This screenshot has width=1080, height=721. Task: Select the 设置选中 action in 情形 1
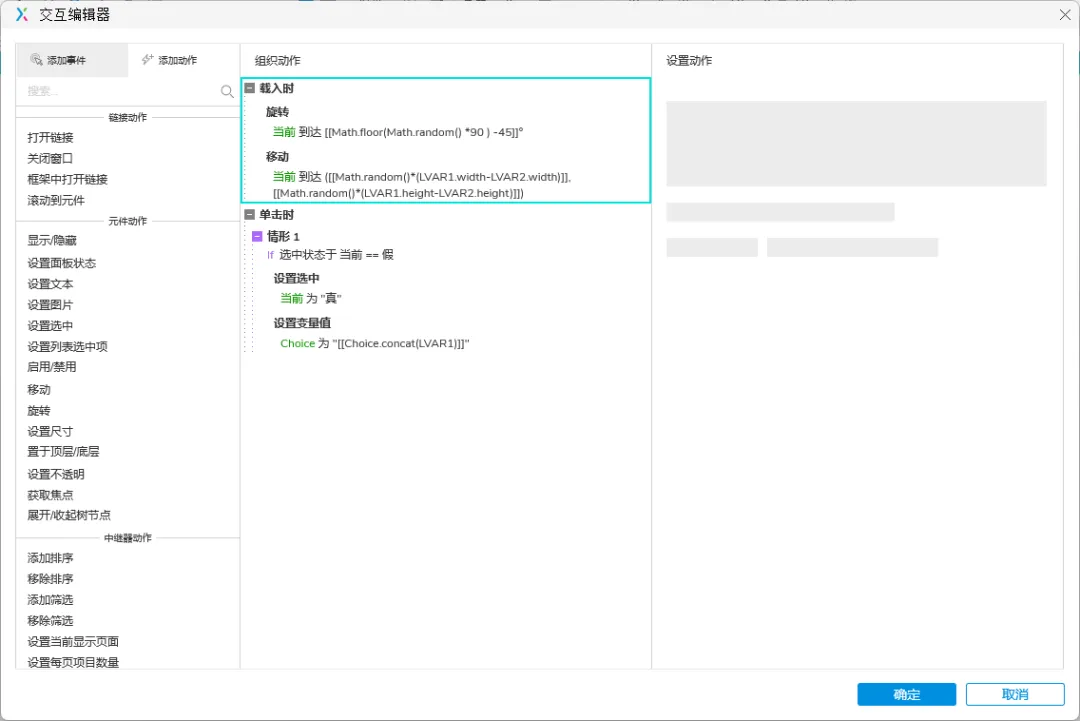(296, 278)
